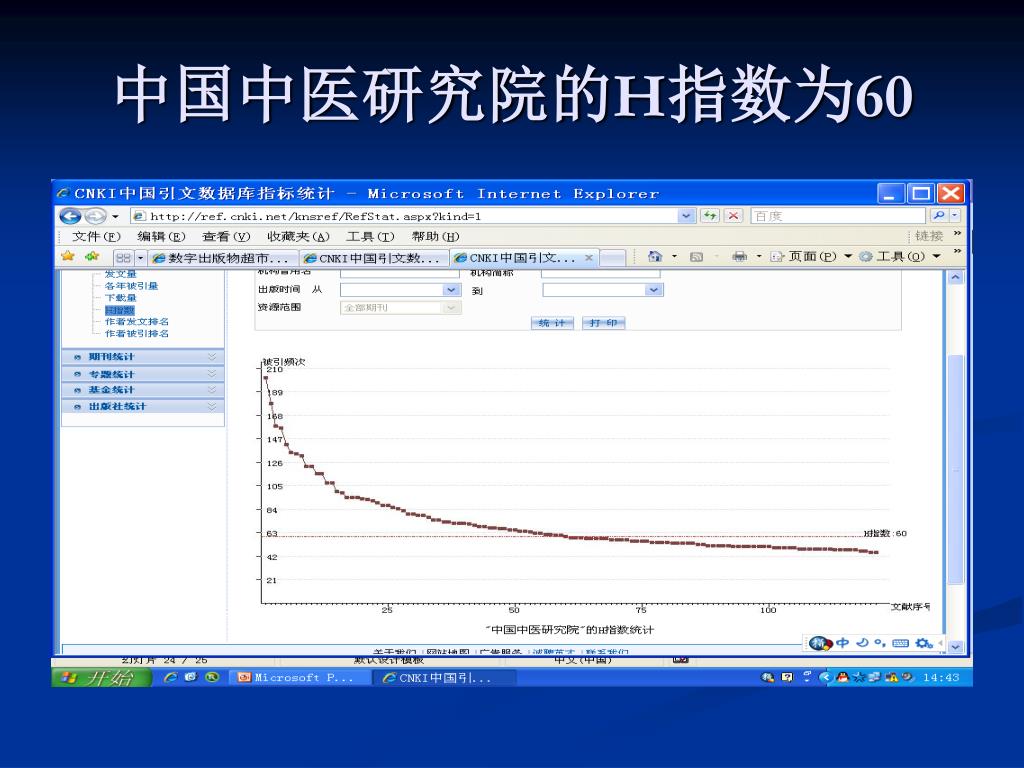Click the Internet Explorer quick launch icon
This screenshot has height=768, width=1024.
[170, 678]
